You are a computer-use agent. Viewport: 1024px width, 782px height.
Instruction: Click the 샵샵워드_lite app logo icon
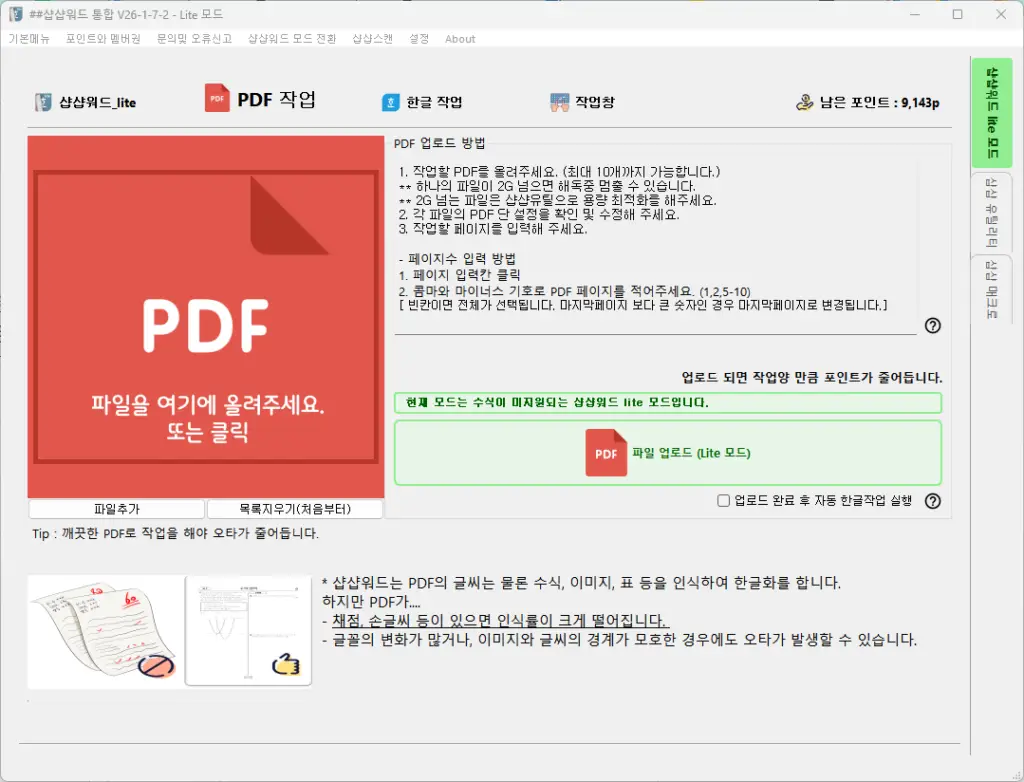click(41, 100)
